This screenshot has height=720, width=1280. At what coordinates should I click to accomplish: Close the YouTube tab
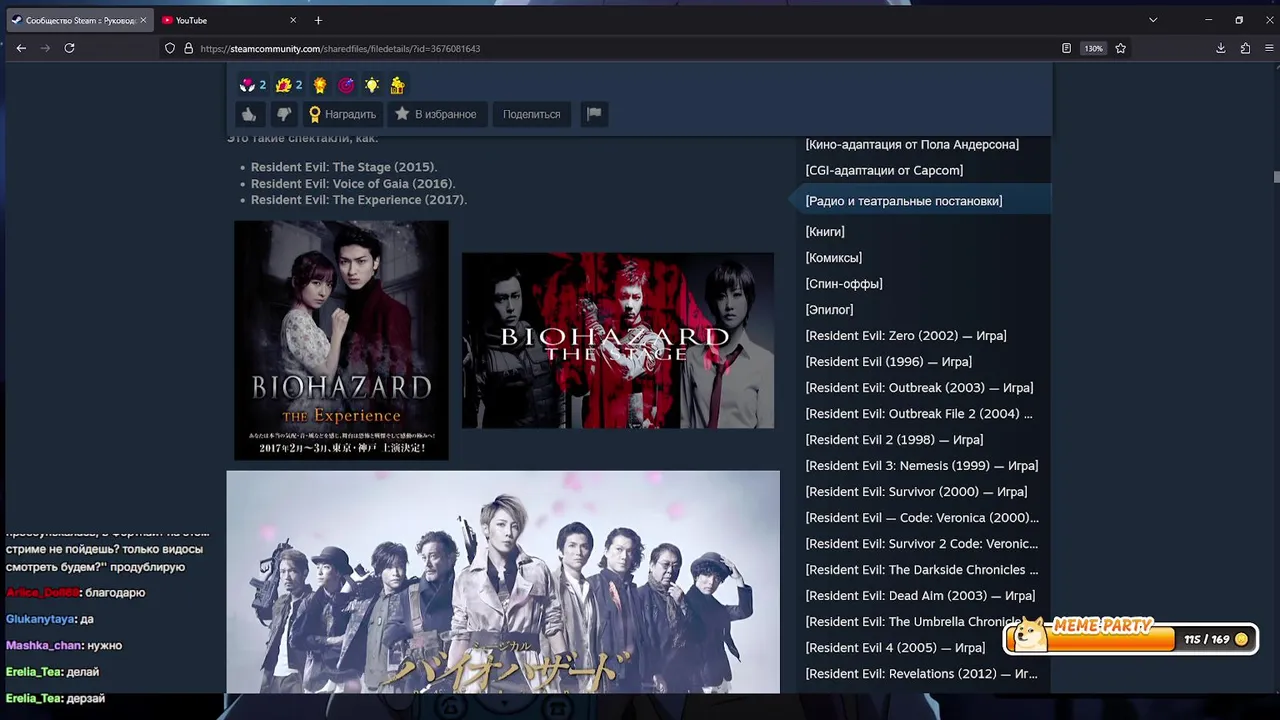click(293, 20)
